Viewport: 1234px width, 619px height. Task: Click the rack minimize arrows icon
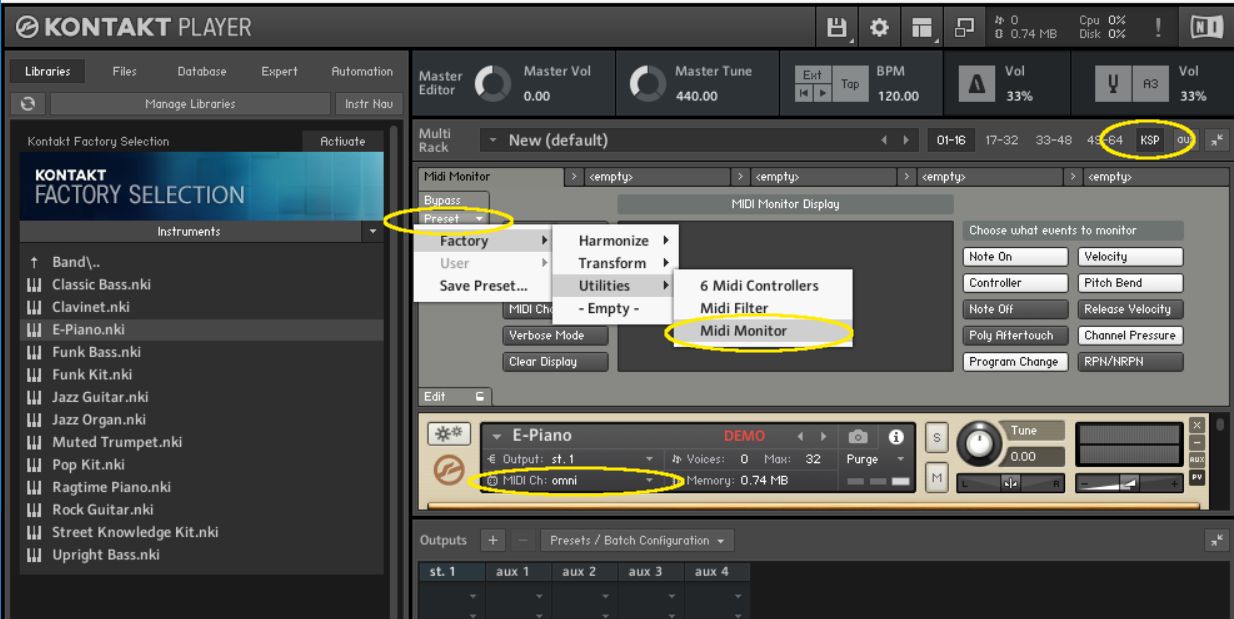(x=1217, y=141)
